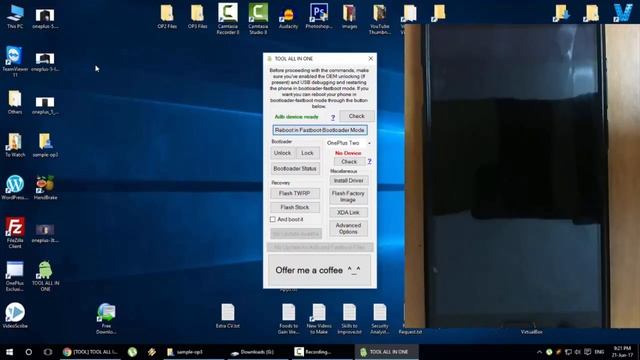The image size is (640, 360).
Task: Select the OP3 Files folder icon
Action: click(198, 17)
